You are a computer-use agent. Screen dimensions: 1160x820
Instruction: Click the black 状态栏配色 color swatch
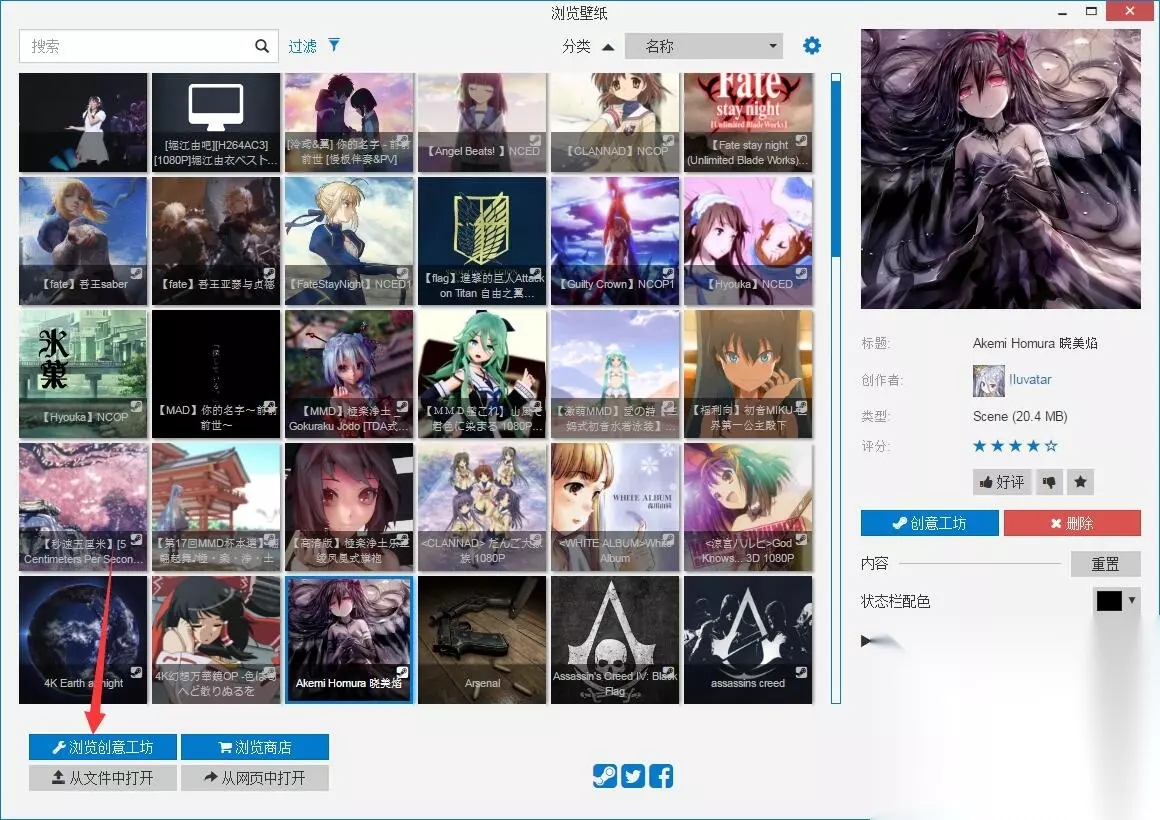(x=1109, y=601)
